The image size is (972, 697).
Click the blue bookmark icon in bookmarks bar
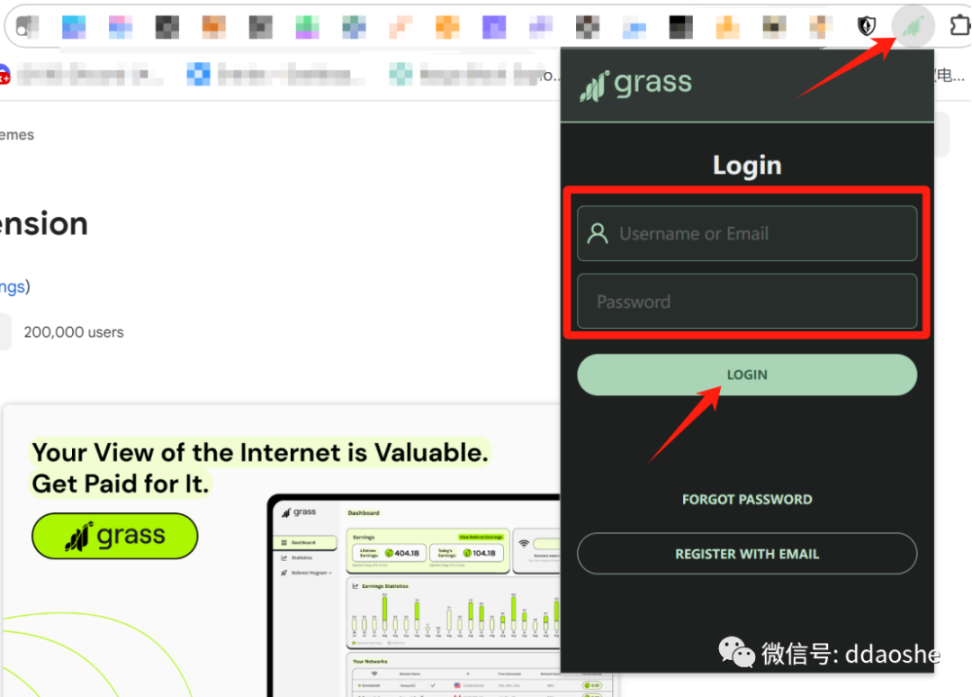(199, 74)
